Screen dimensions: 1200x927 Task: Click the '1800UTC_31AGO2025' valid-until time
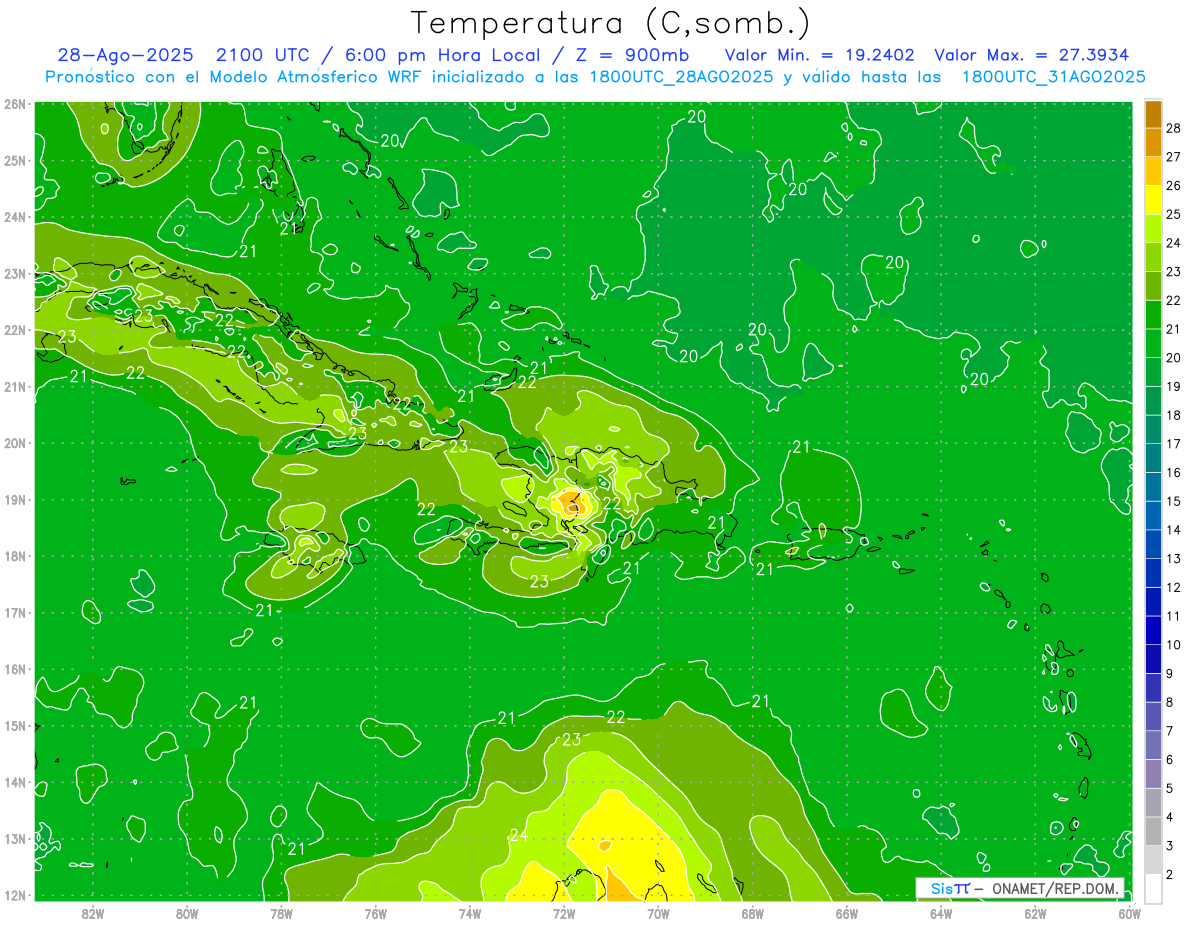pyautogui.click(x=1054, y=77)
